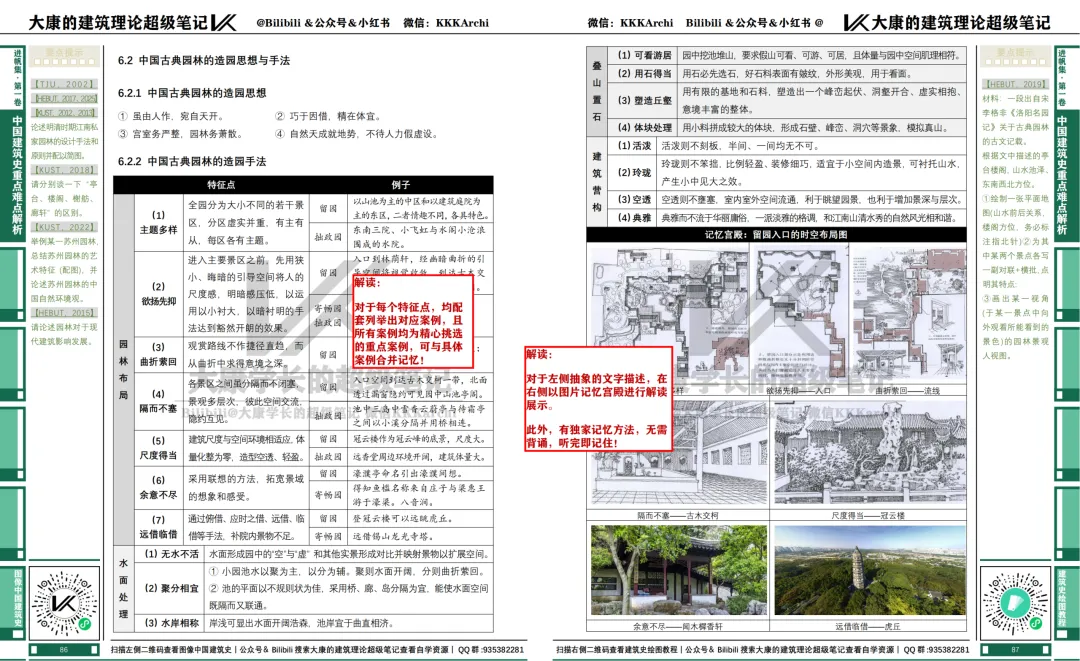Screen dimensions: 1080x661
Task: Click the 特征点 table header
Action: pos(221,185)
